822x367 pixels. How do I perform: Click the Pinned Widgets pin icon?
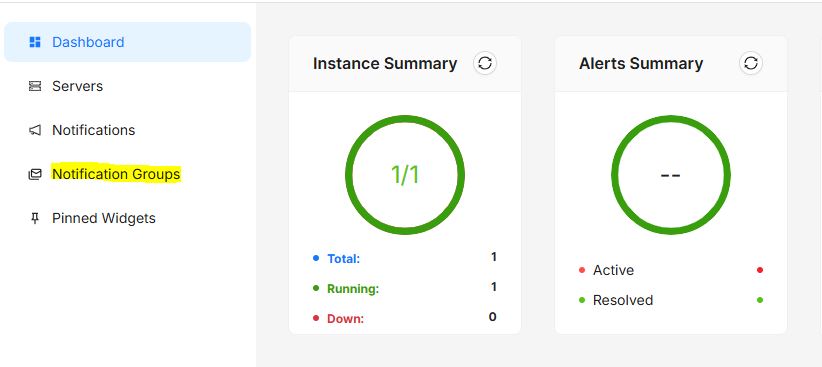click(35, 218)
